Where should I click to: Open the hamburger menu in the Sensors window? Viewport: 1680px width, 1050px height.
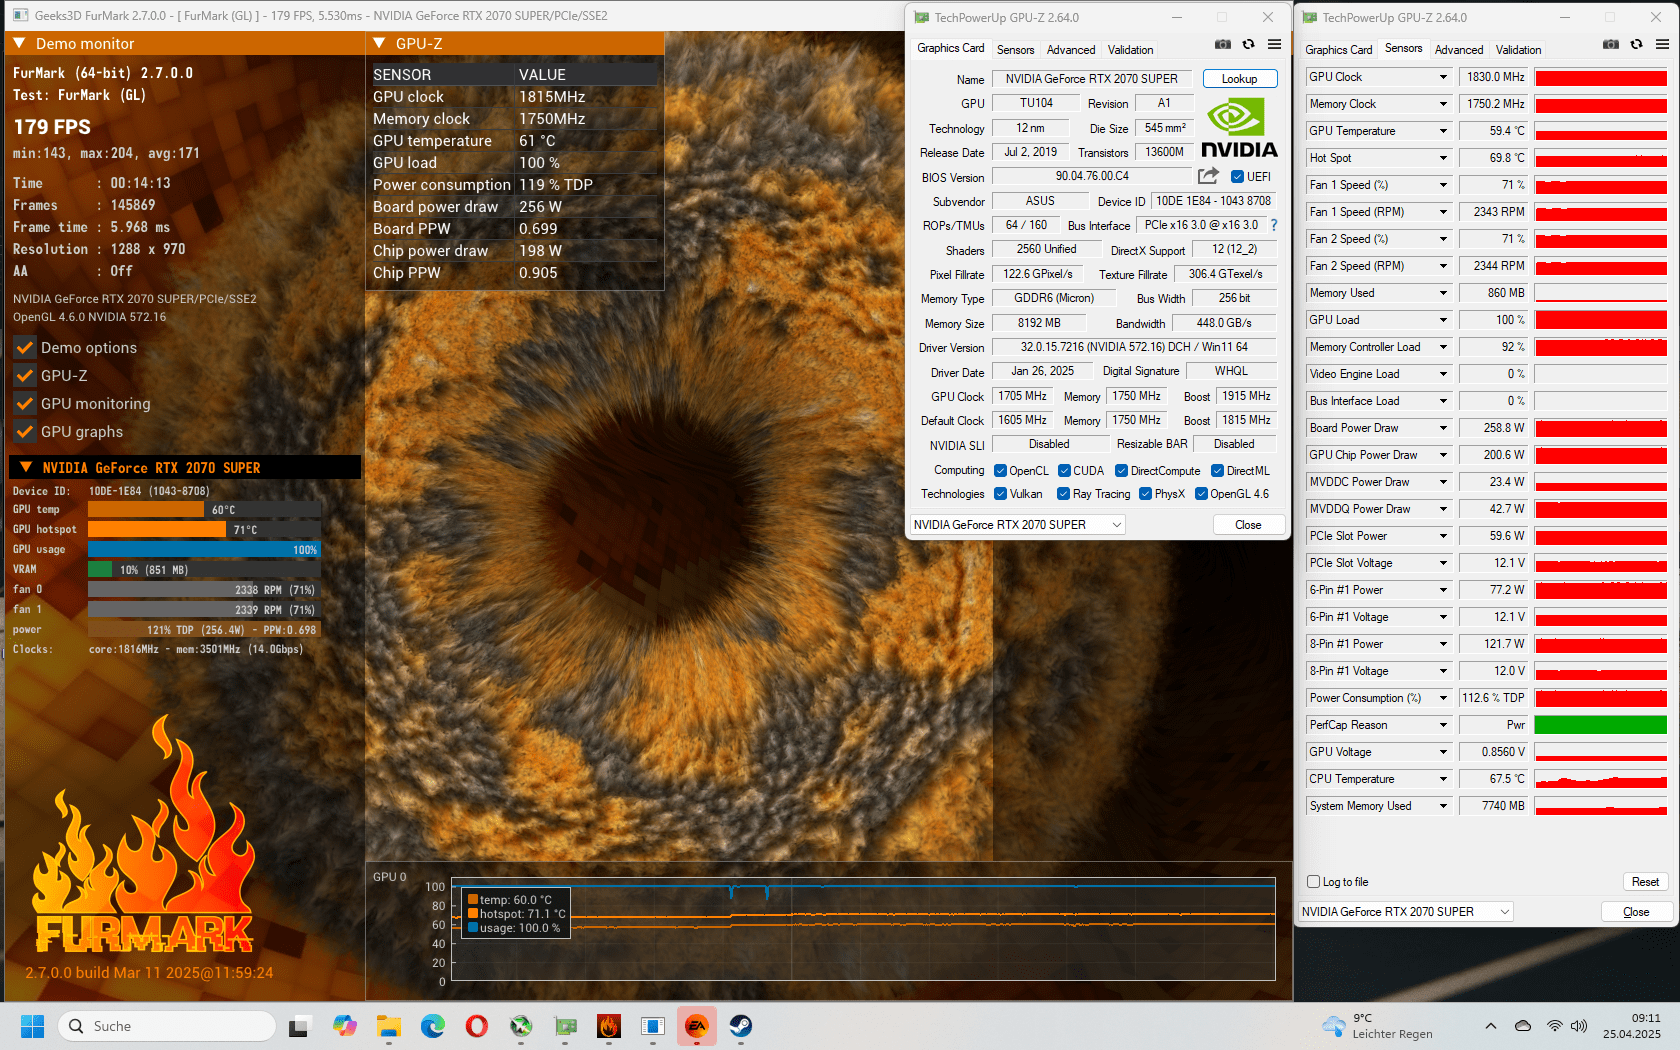[1662, 44]
